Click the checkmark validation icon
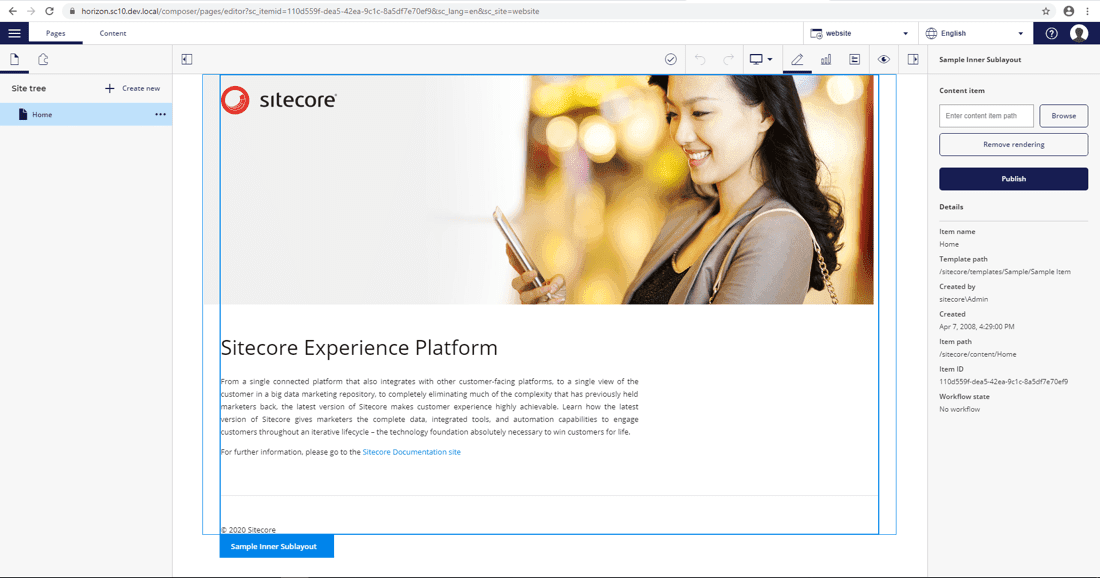The width and height of the screenshot is (1100, 578). coord(671,60)
